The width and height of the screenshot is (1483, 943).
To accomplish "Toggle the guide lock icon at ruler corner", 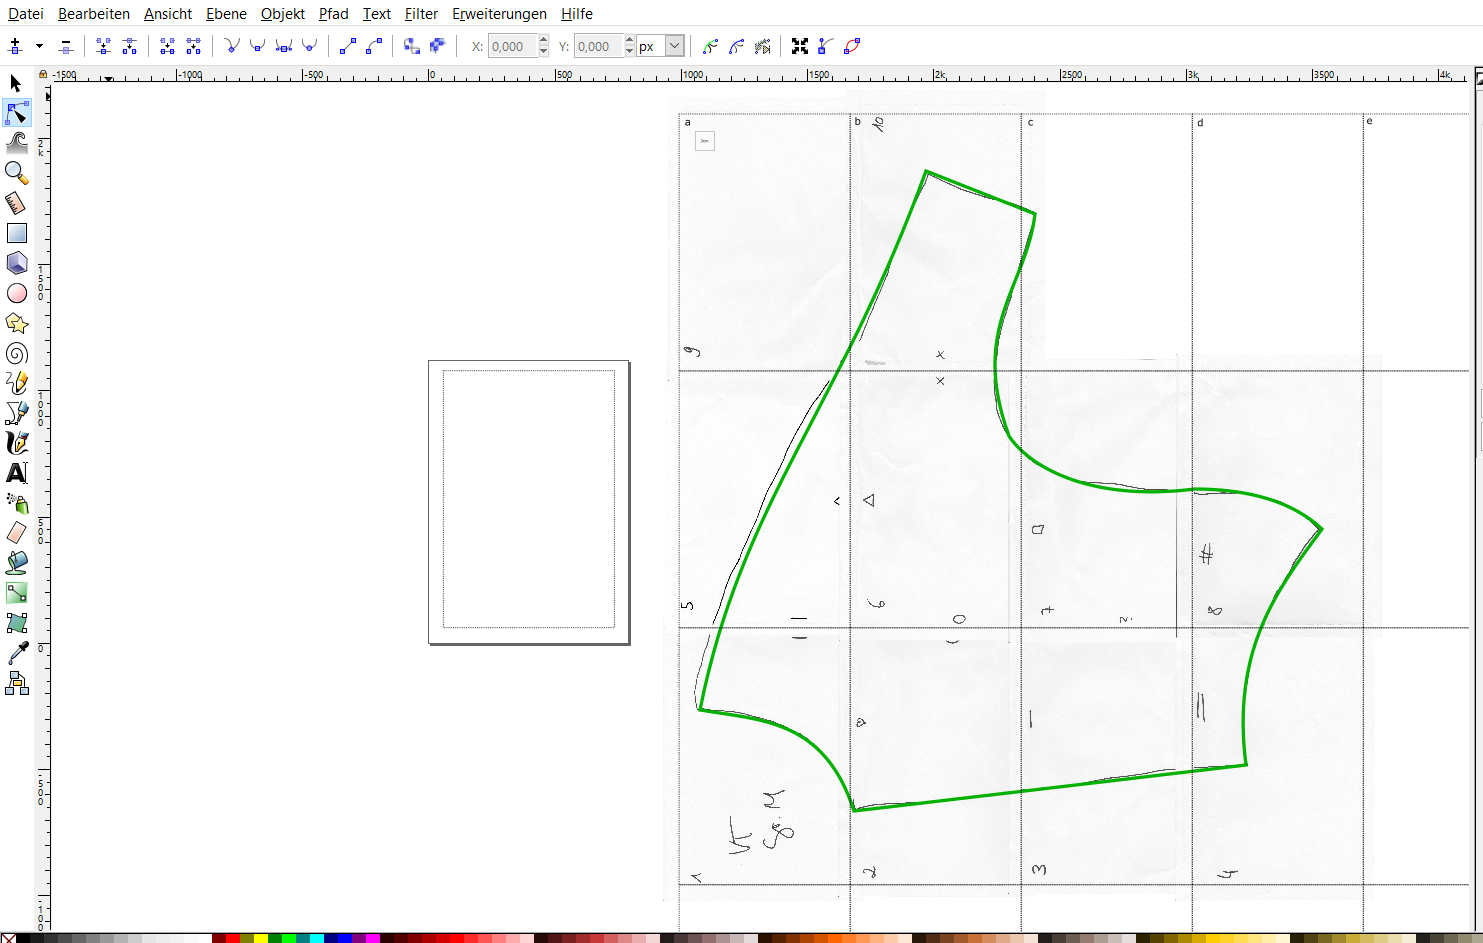I will point(43,74).
